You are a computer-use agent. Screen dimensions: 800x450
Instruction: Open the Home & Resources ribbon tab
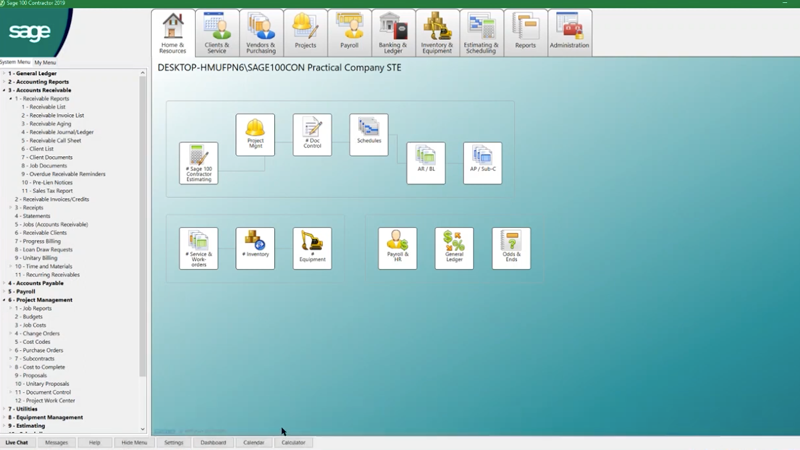tap(173, 33)
